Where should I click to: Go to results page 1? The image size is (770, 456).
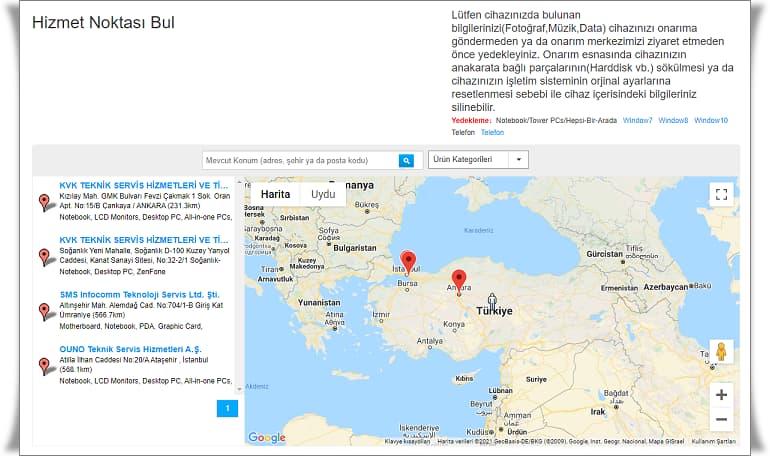pos(227,408)
